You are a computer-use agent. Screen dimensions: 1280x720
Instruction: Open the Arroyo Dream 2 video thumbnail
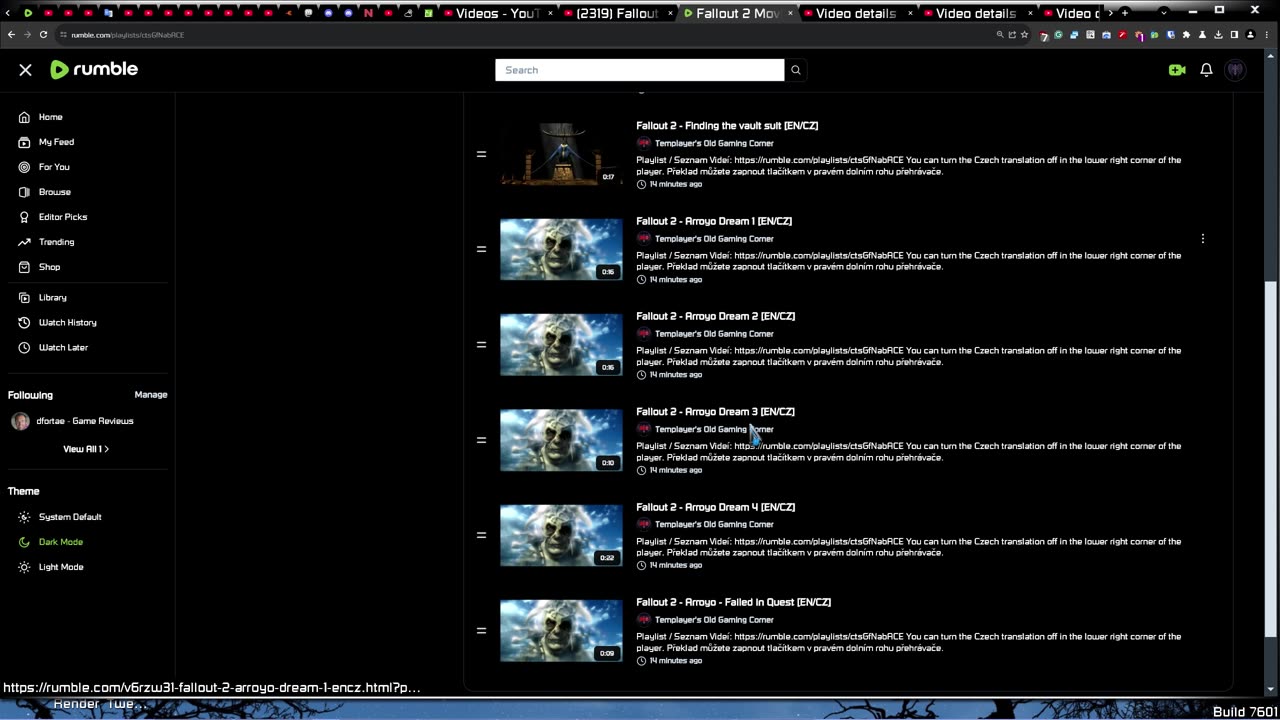pos(561,345)
